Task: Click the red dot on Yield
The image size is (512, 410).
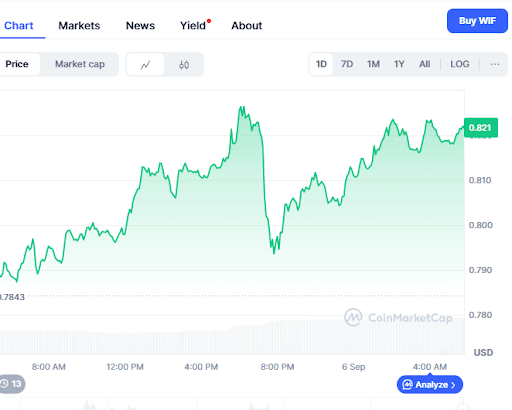Action: click(x=209, y=21)
